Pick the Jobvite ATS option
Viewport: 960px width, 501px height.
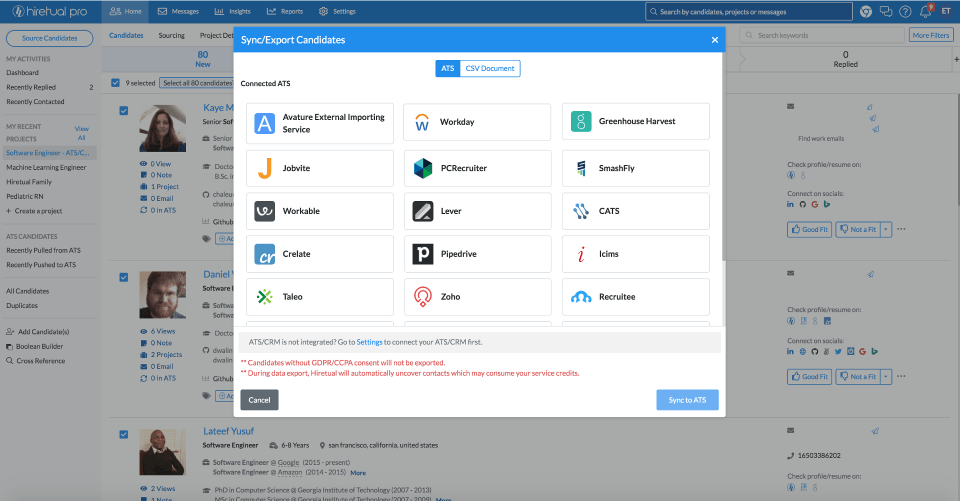pyautogui.click(x=320, y=168)
